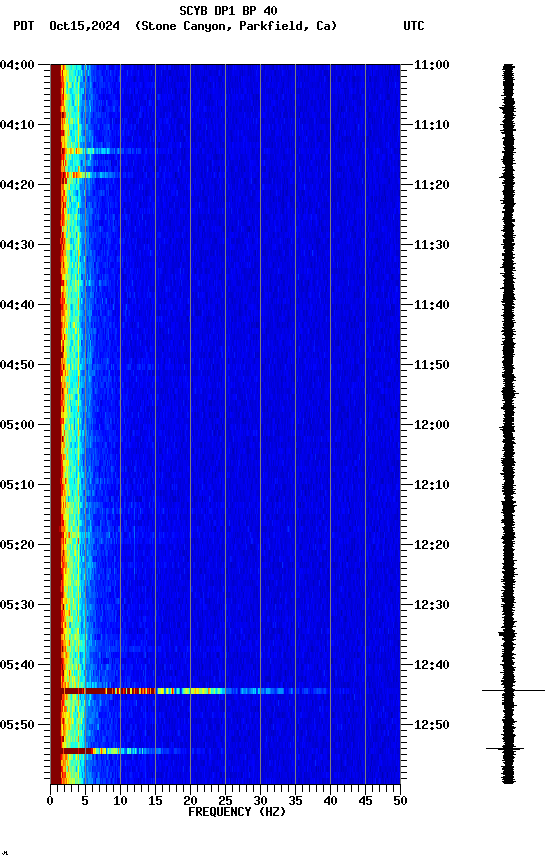
Task: Click the spectrogram event band near 05:54 PDT
Action: point(127,751)
